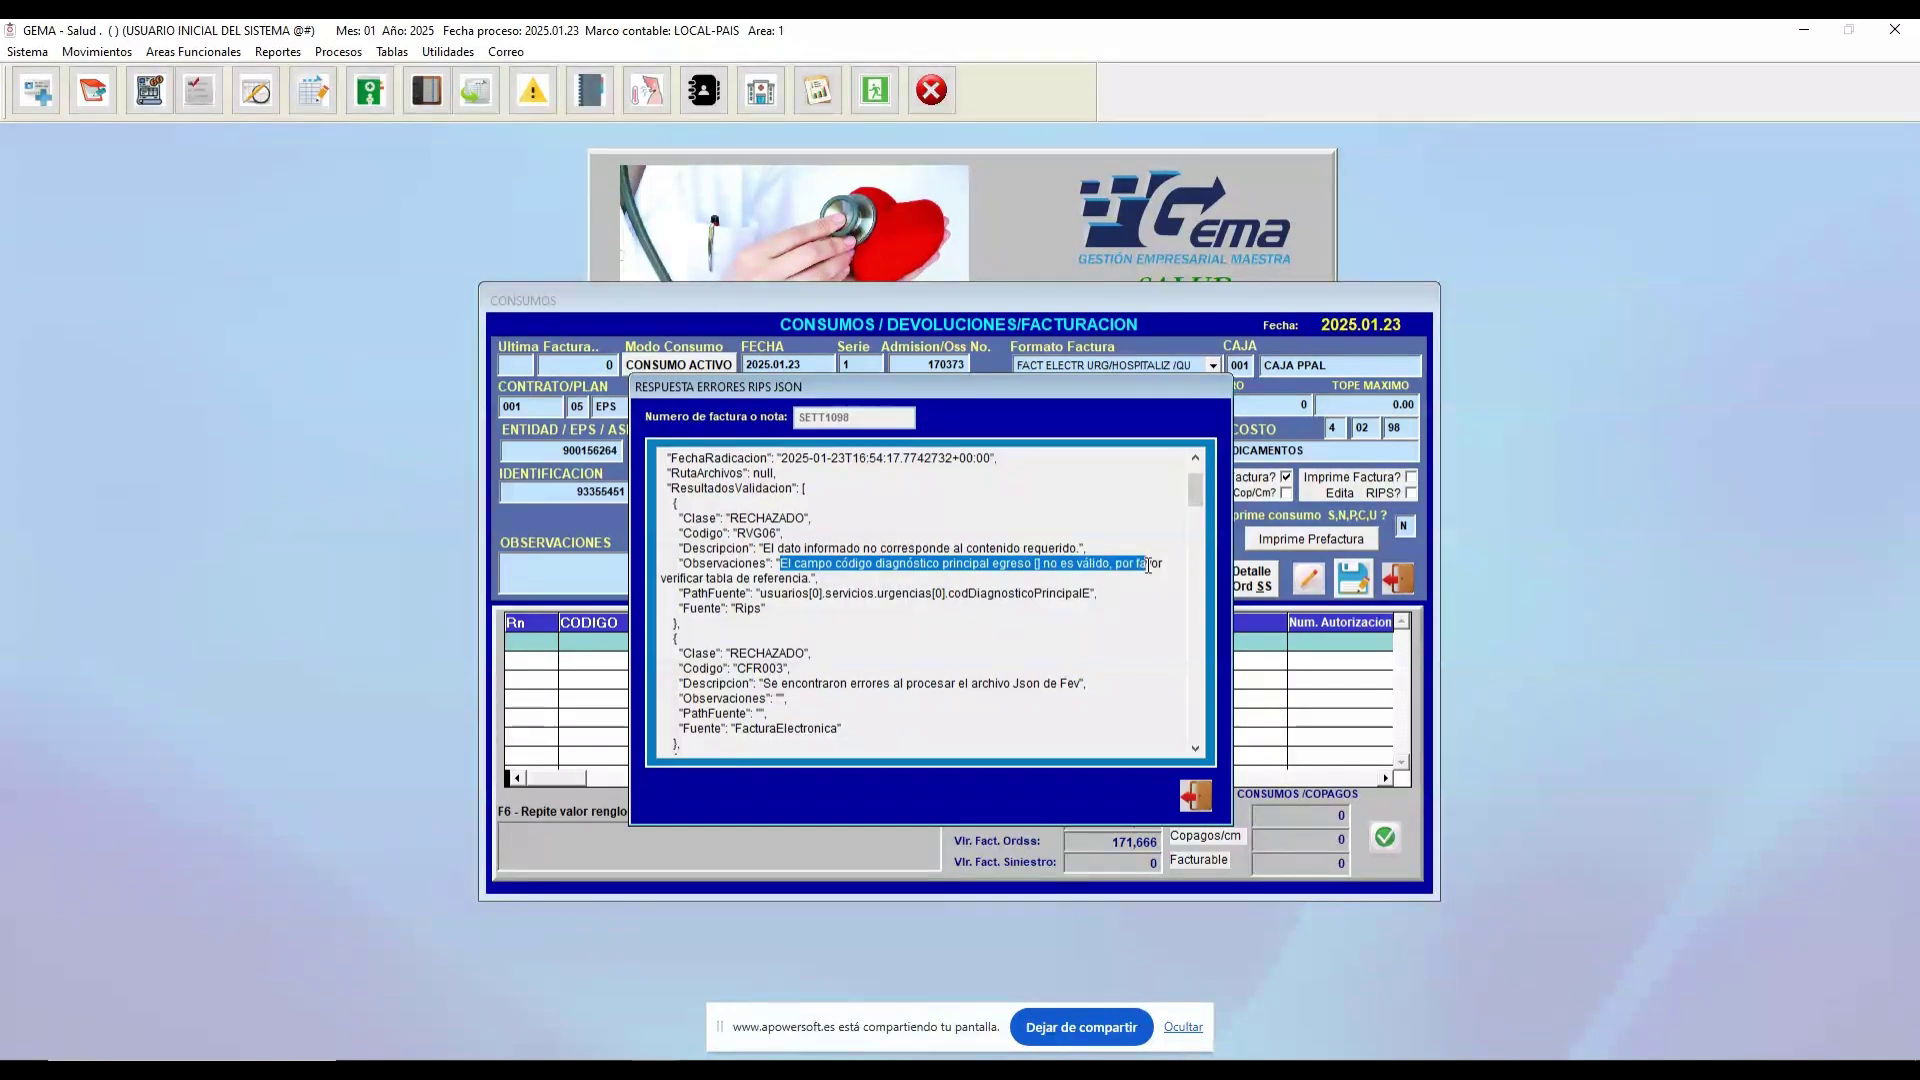Click the red exit door icon in RIPS dialog
This screenshot has width=1920, height=1080.
coord(1196,796)
